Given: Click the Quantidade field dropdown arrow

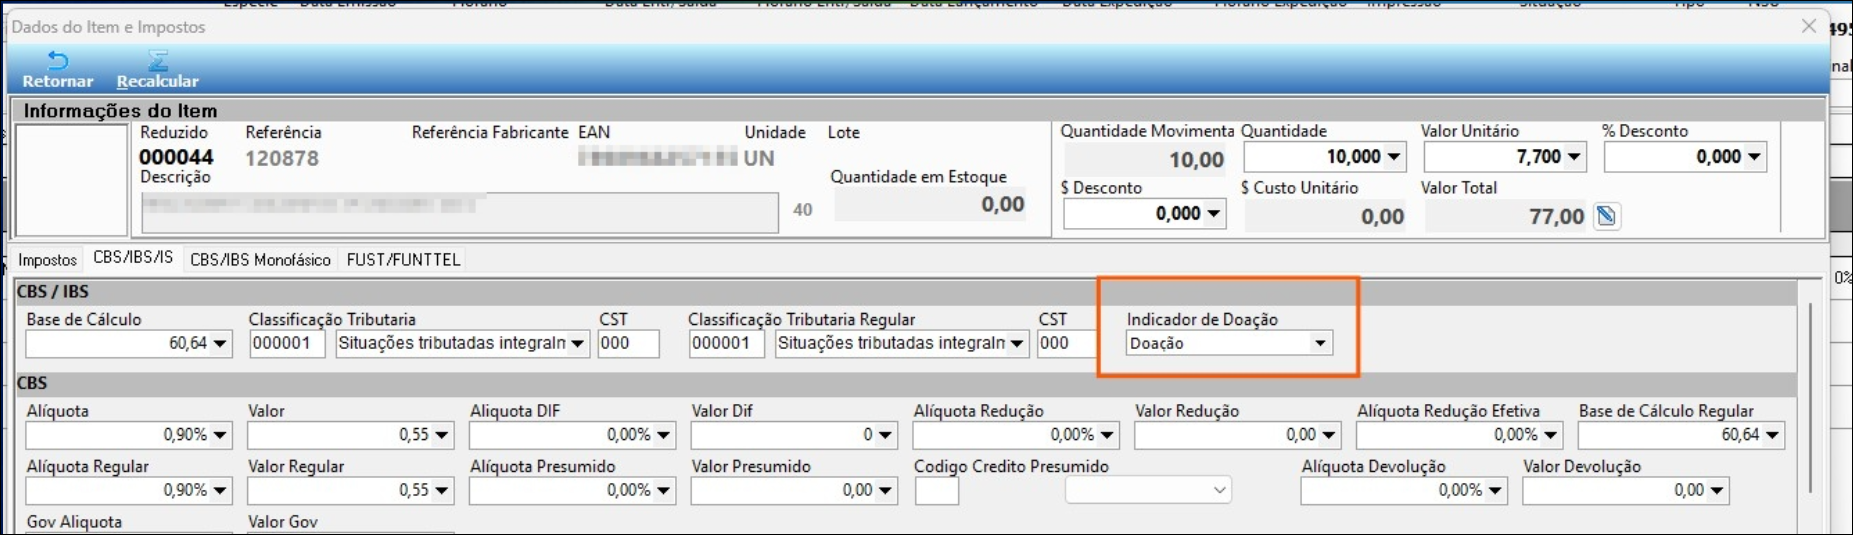Looking at the screenshot, I should (x=1394, y=157).
